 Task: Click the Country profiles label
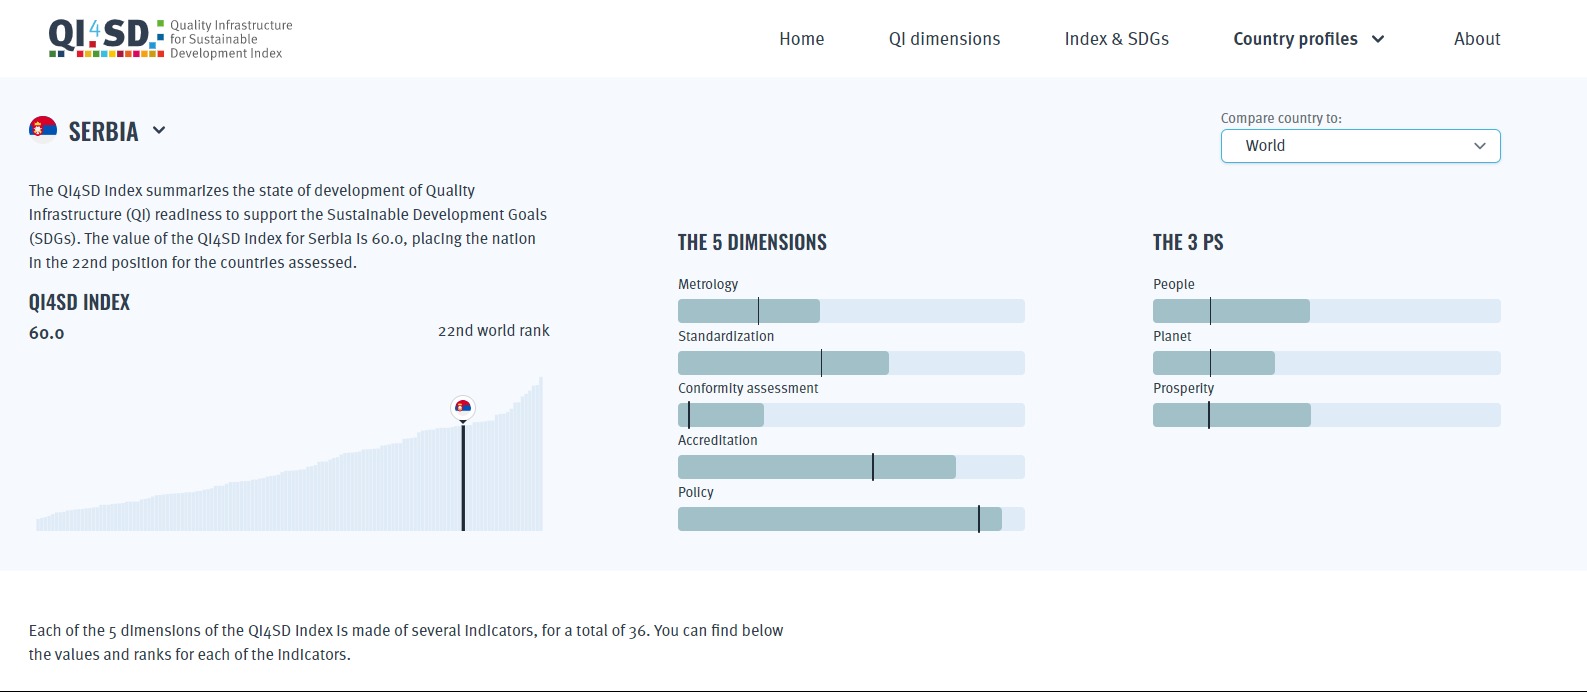(x=1295, y=39)
